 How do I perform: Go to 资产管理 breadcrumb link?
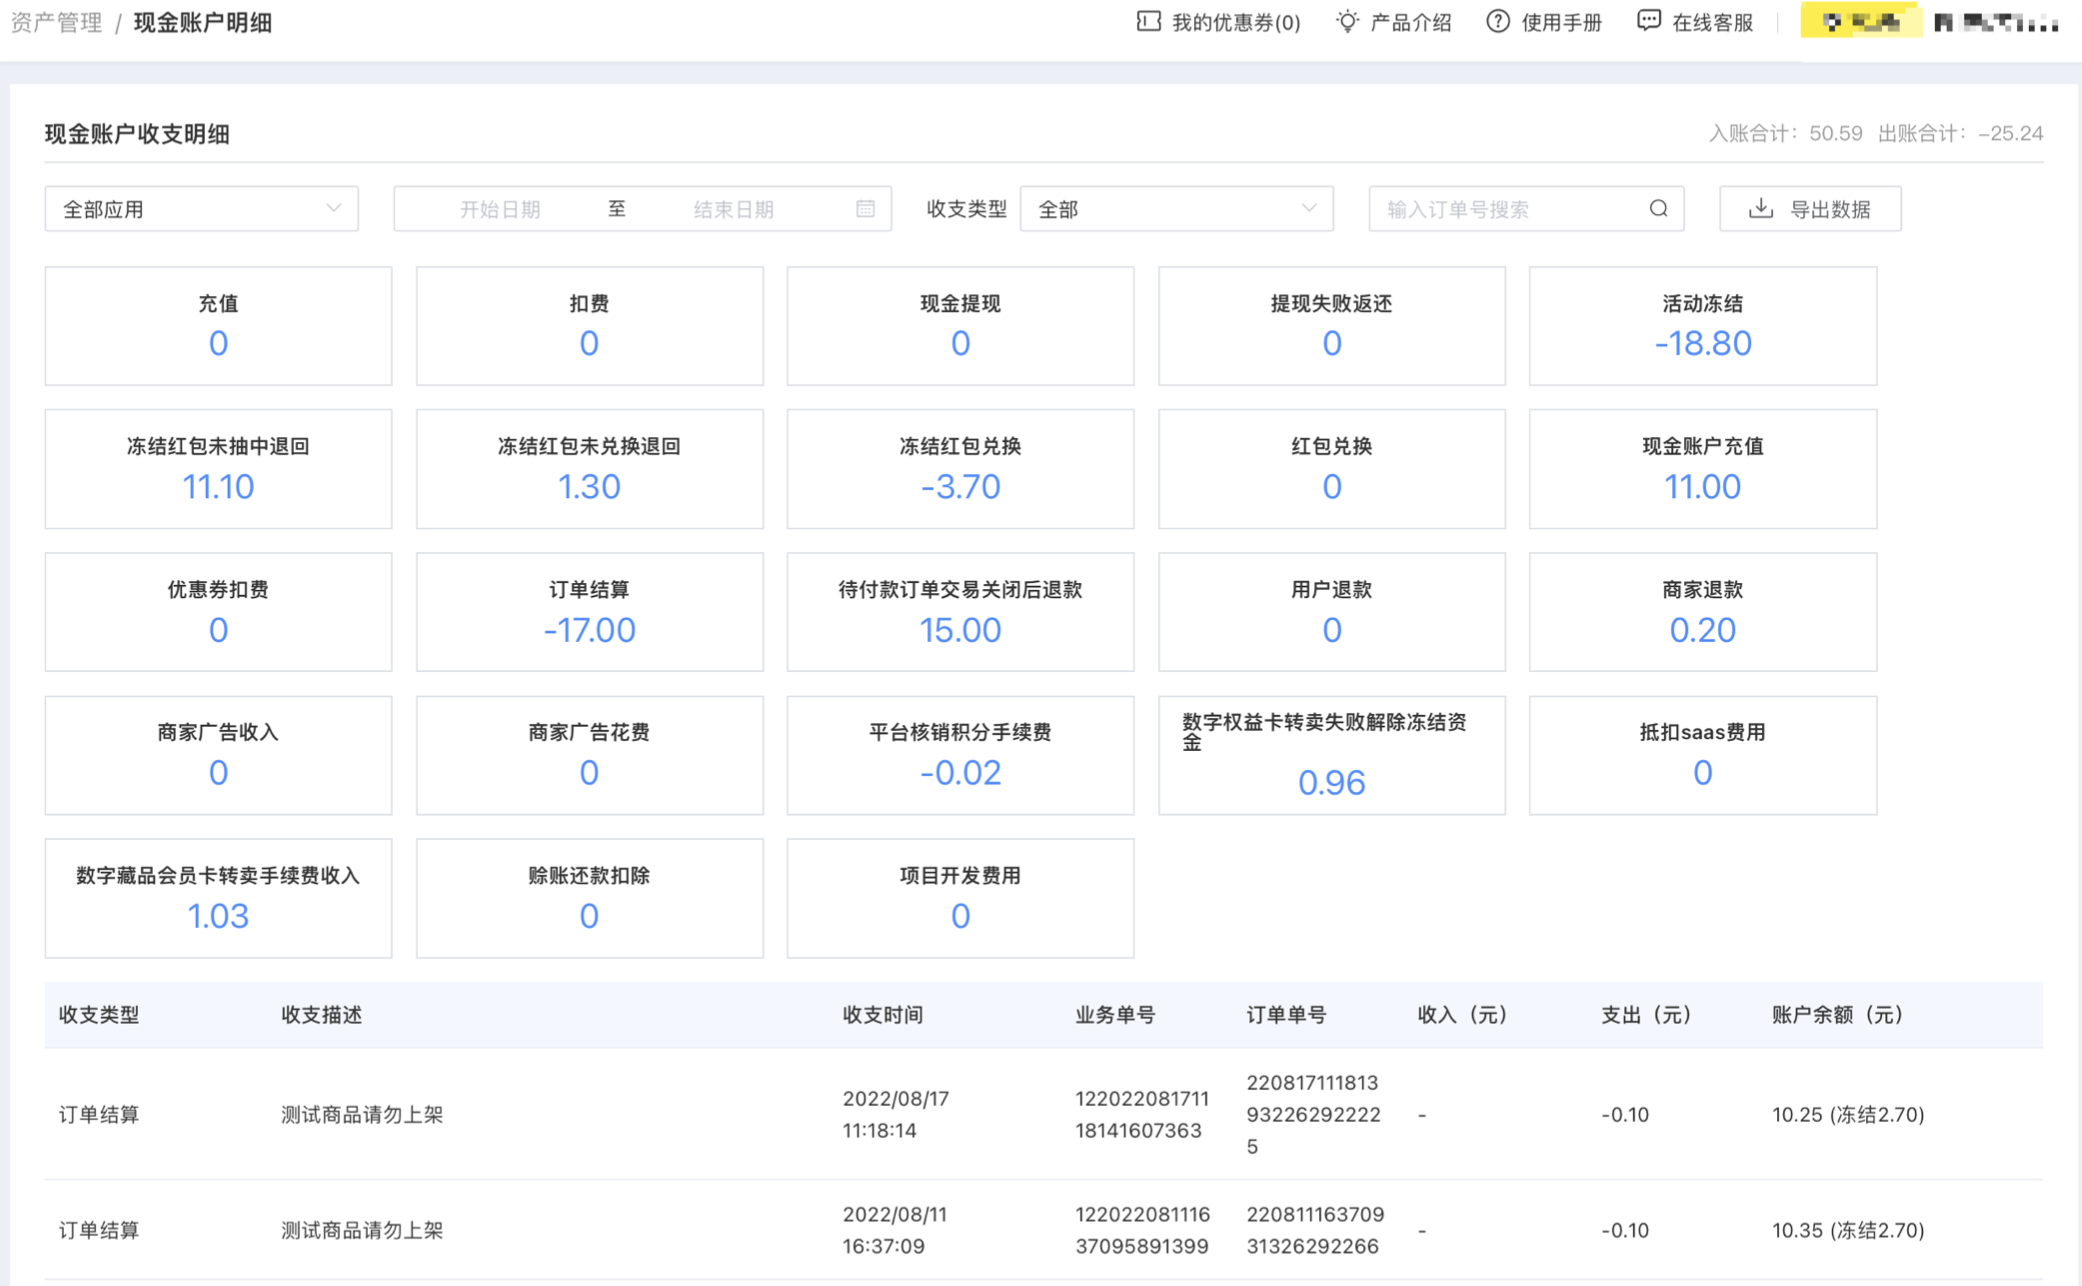tap(56, 22)
